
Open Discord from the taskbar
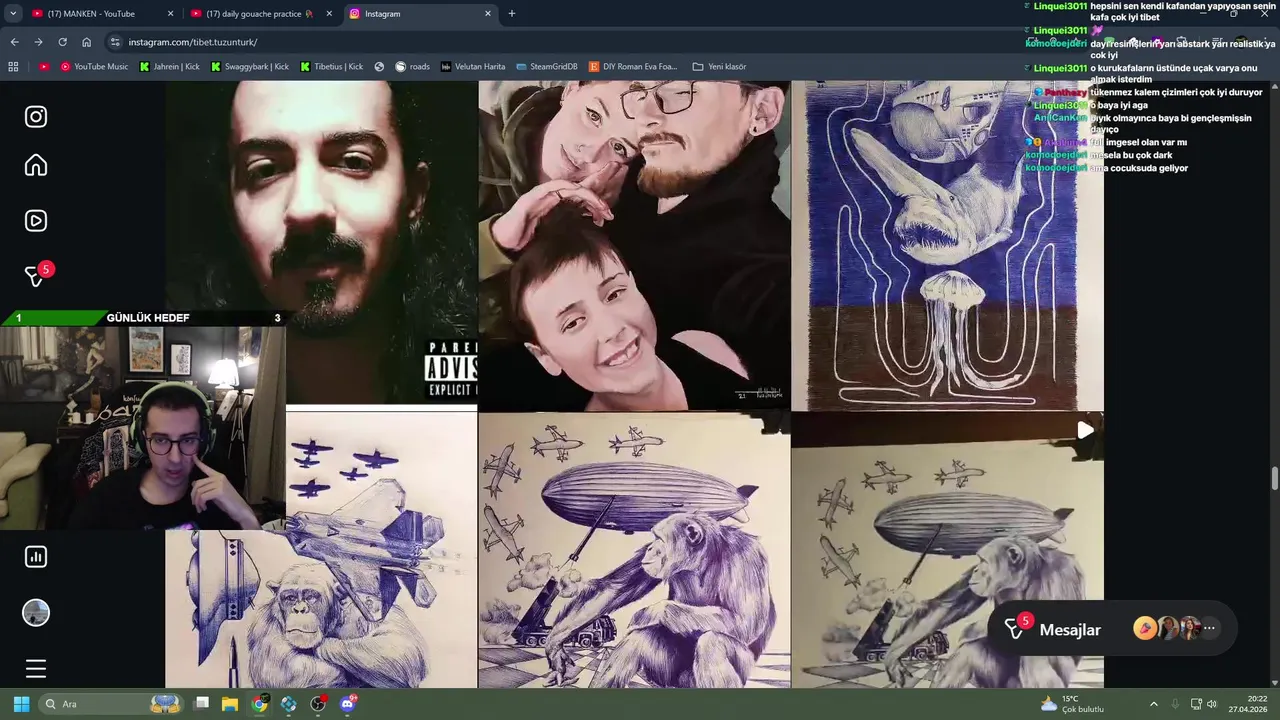[x=348, y=704]
